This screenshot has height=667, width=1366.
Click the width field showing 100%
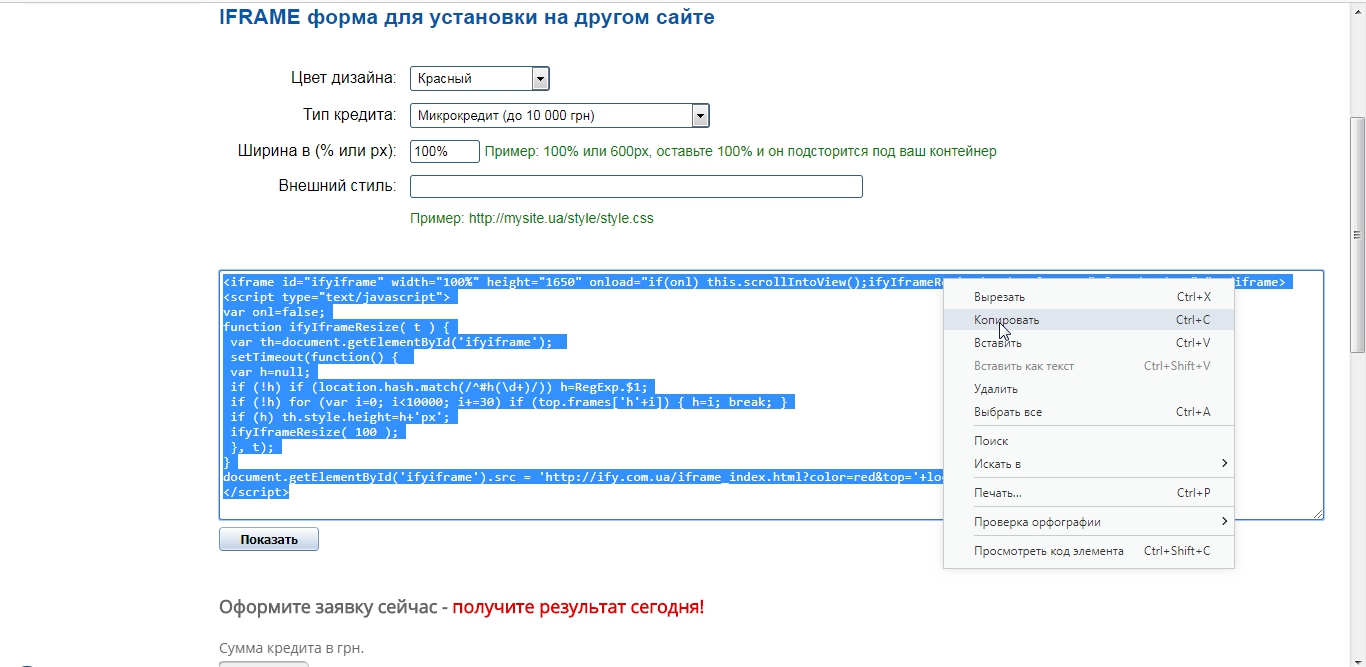click(444, 152)
